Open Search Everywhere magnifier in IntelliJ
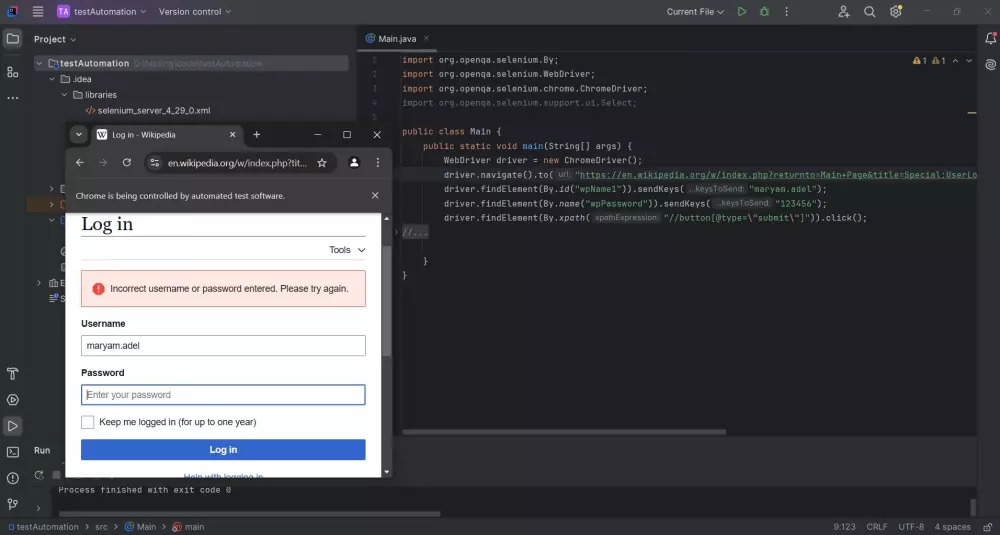The height and width of the screenshot is (535, 1000). tap(869, 11)
